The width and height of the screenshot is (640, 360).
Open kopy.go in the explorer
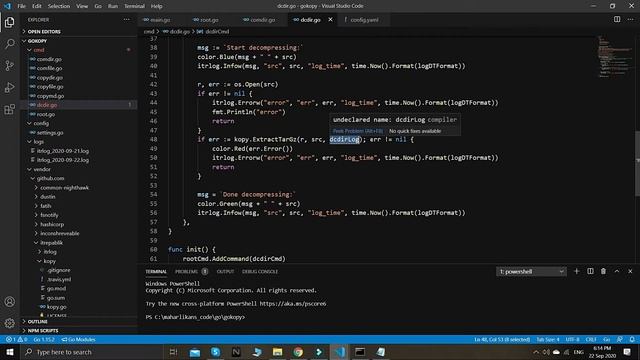click(x=56, y=307)
